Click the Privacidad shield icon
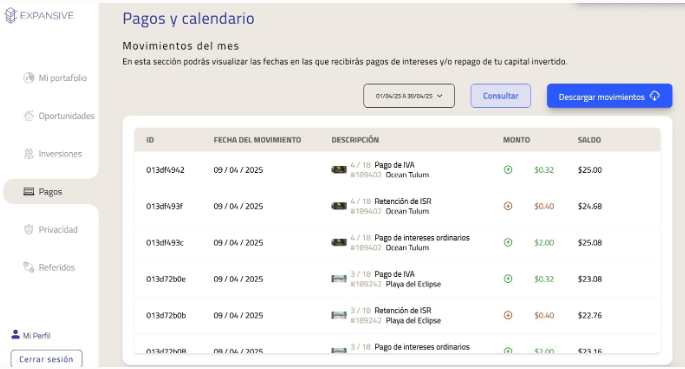685x369 pixels. 29,229
